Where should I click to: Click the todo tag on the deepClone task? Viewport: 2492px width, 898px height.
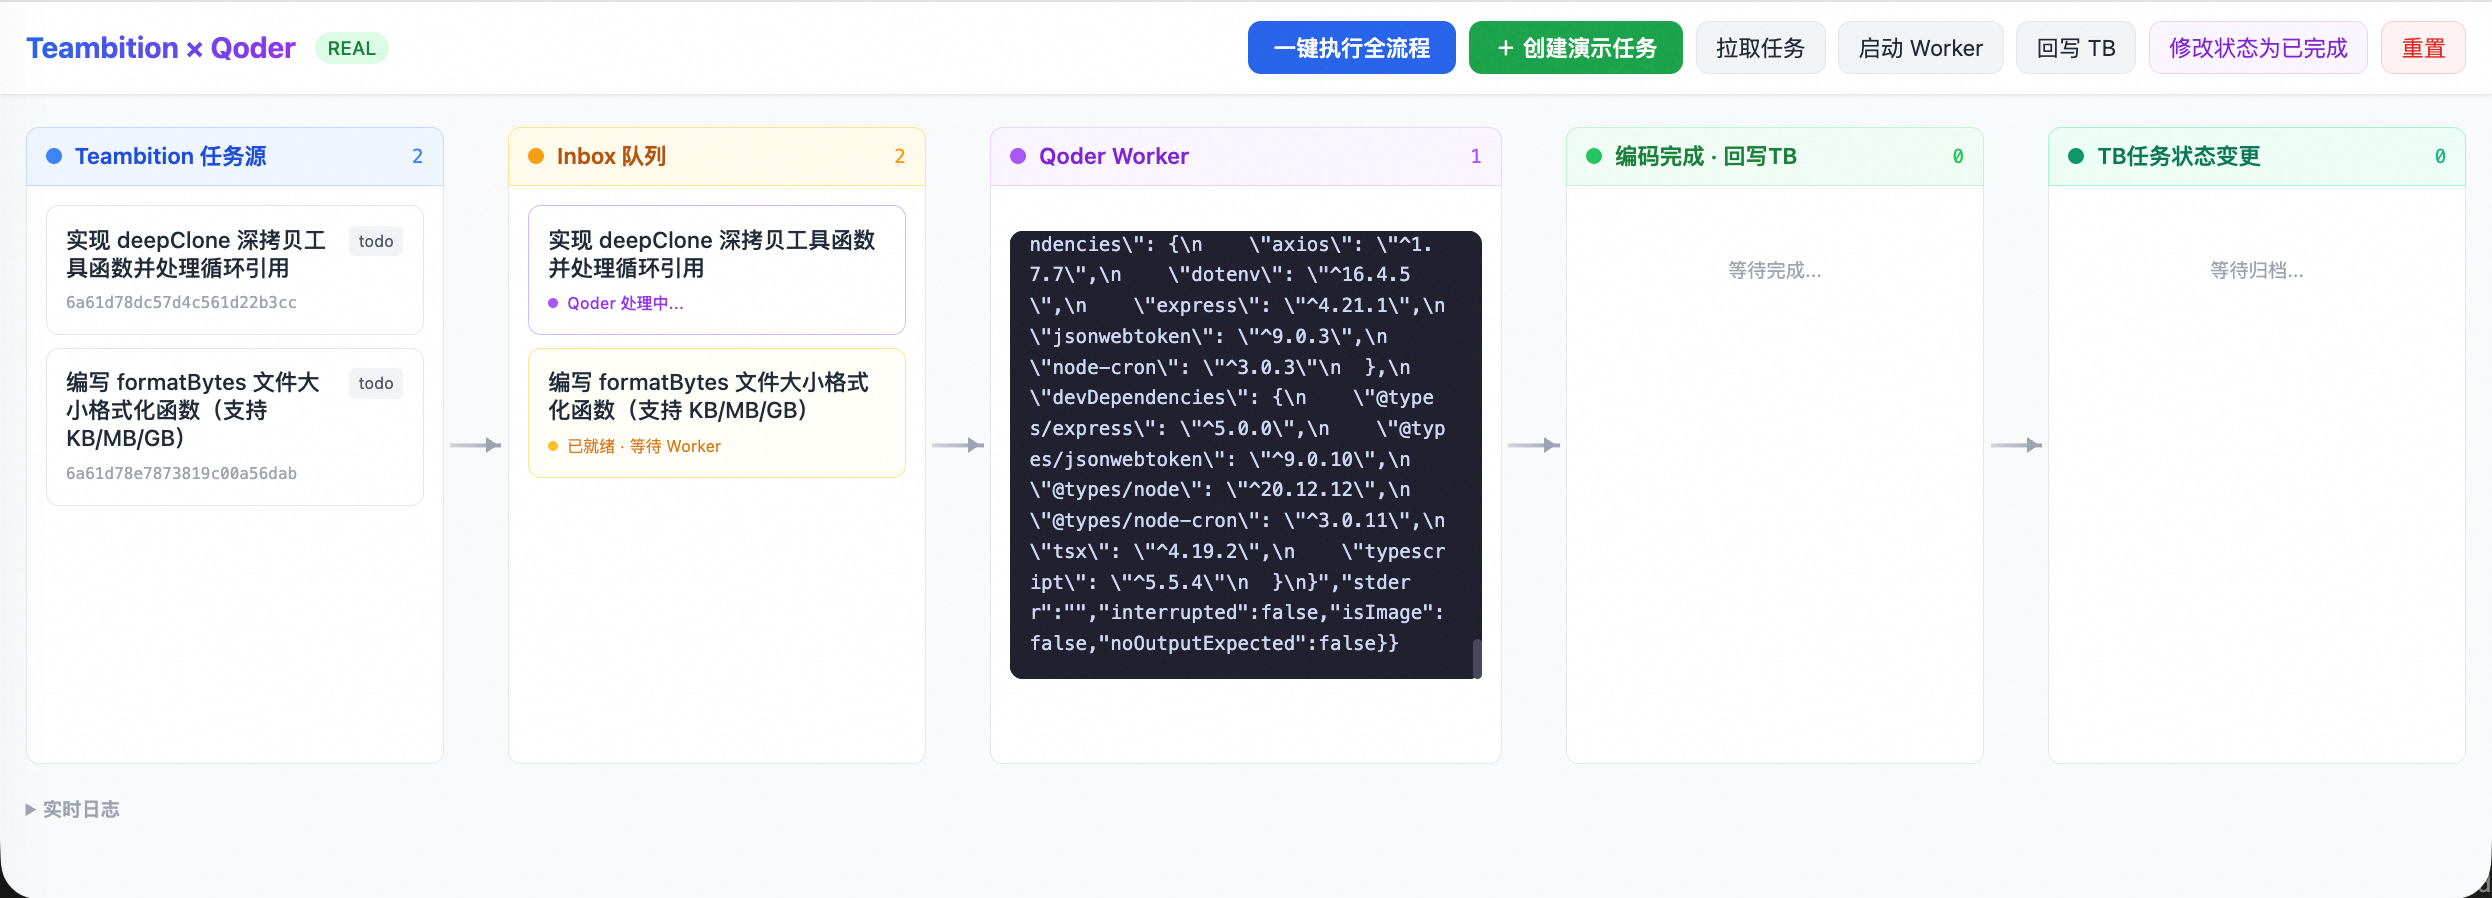click(376, 241)
